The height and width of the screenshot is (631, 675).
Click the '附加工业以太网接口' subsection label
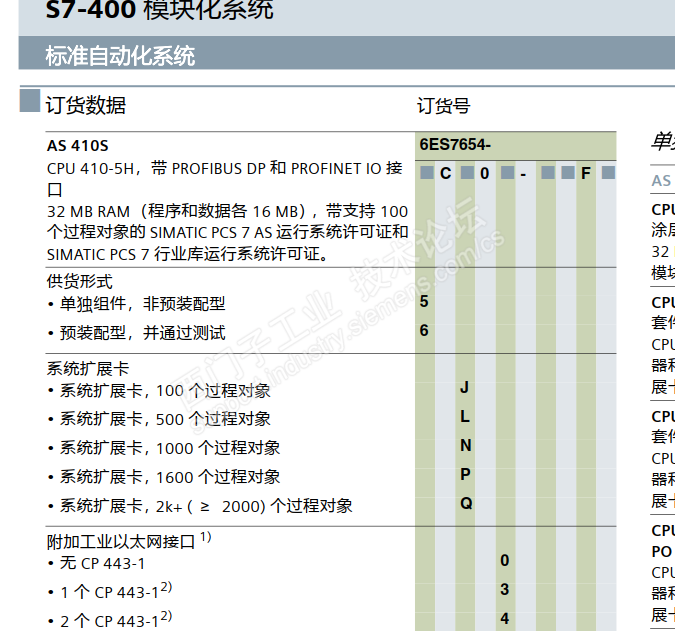click(x=129, y=541)
